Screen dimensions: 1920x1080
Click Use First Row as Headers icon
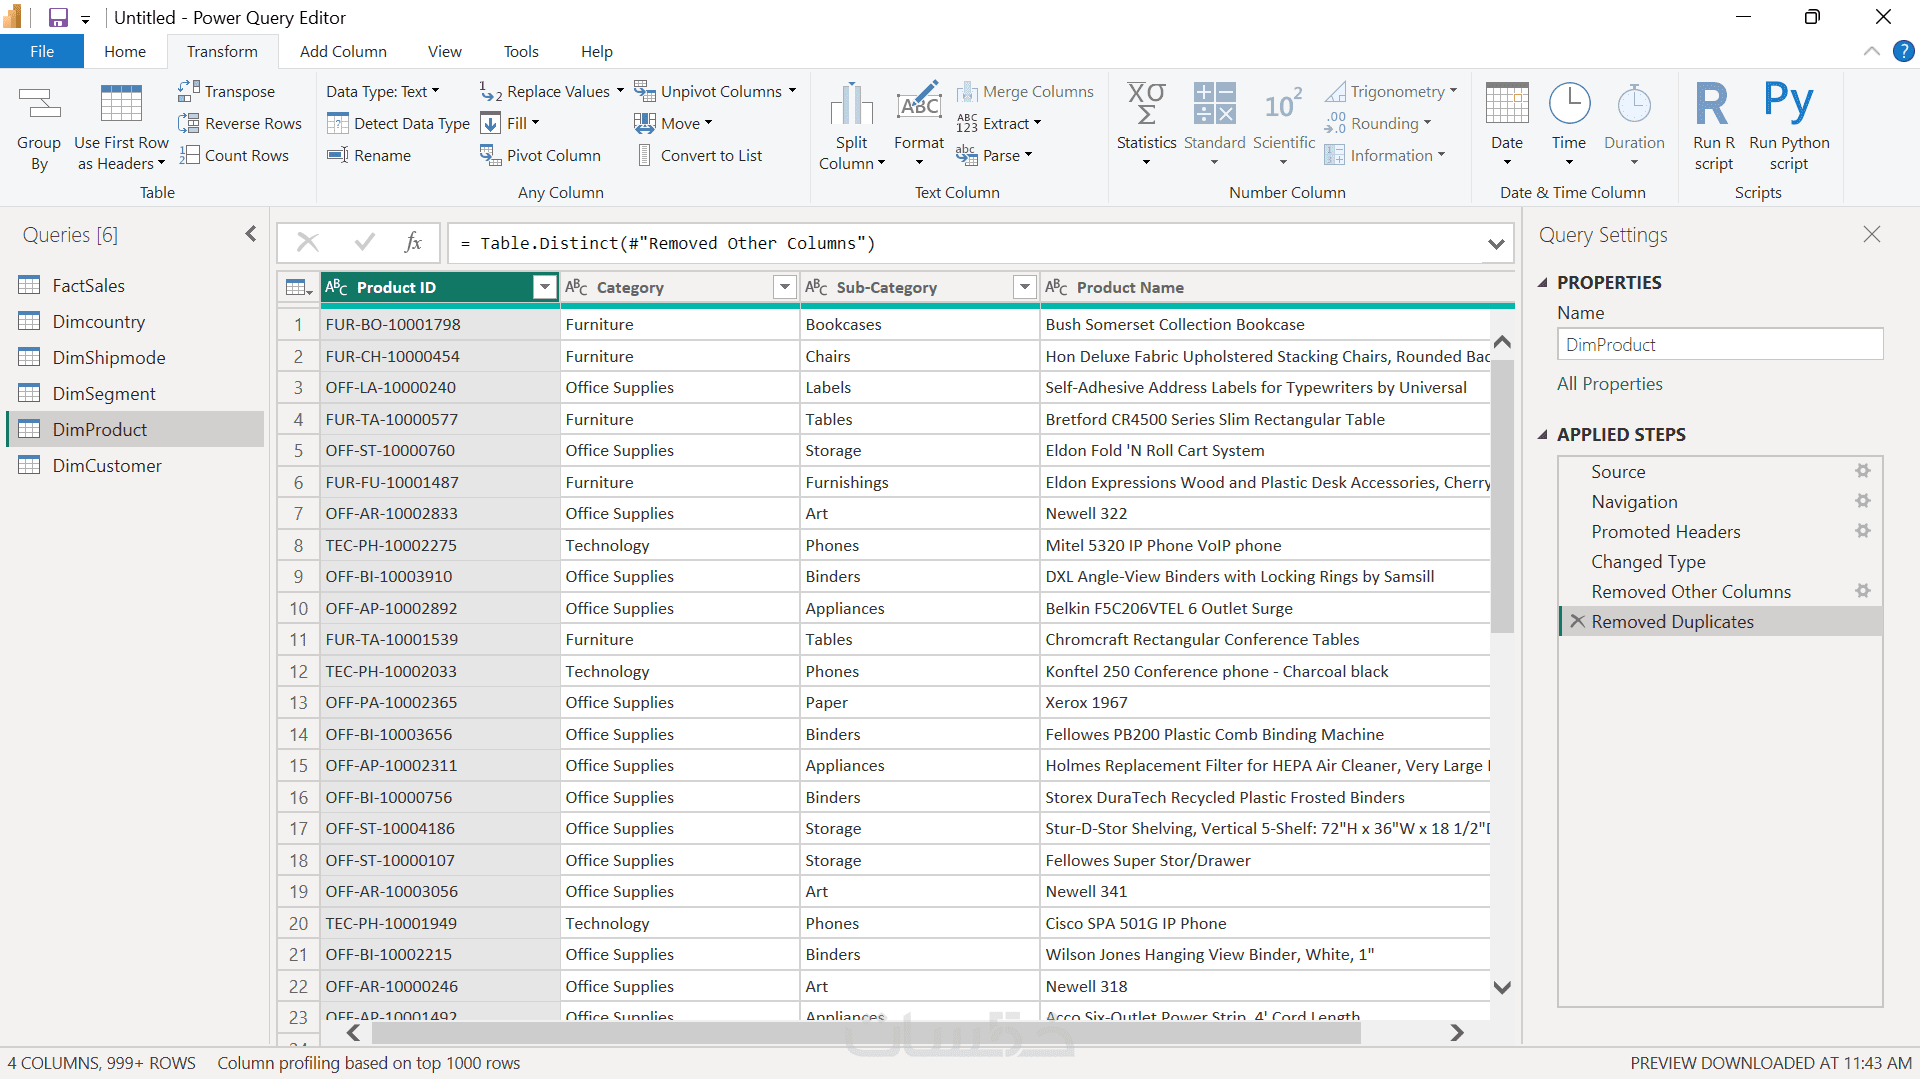(x=121, y=104)
